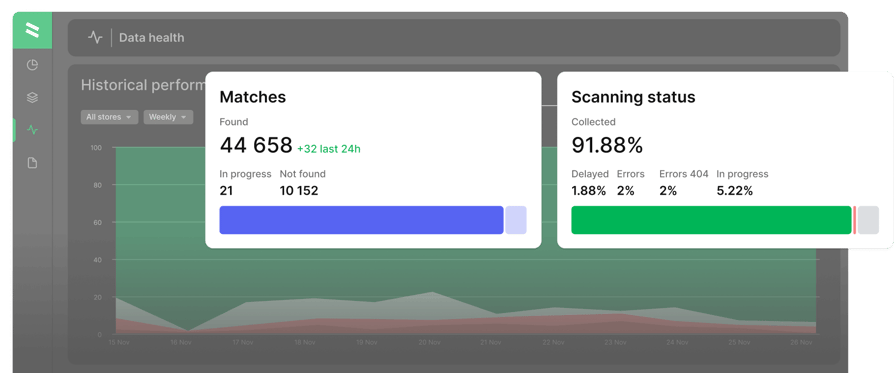This screenshot has height=373, width=896.
Task: Expand the Weekly period dropdown
Action: (168, 117)
